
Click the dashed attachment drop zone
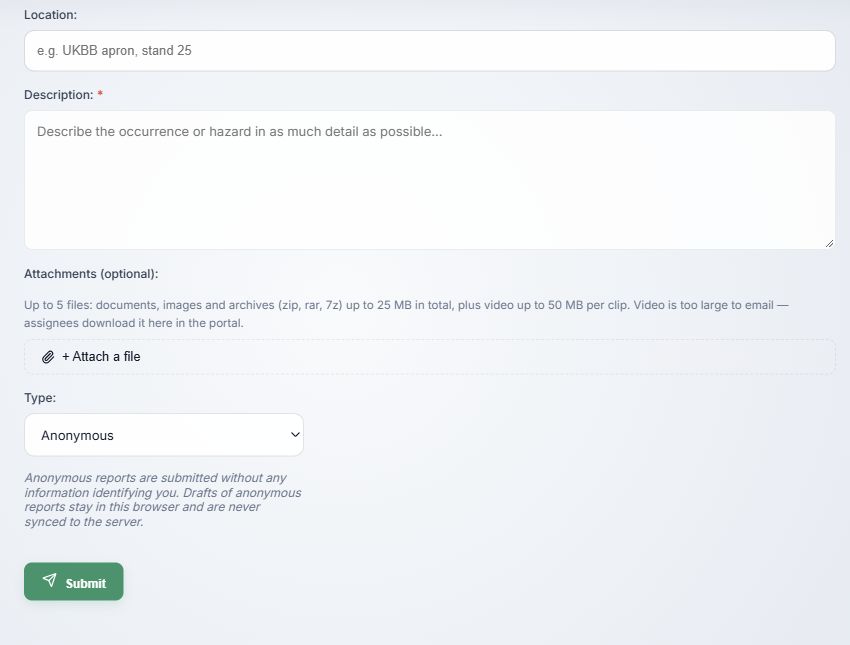pos(429,357)
